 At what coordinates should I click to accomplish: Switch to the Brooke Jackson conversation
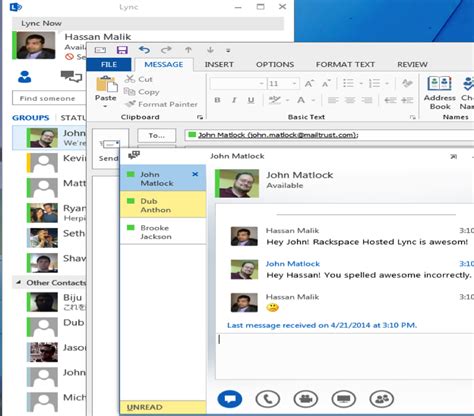pyautogui.click(x=163, y=232)
